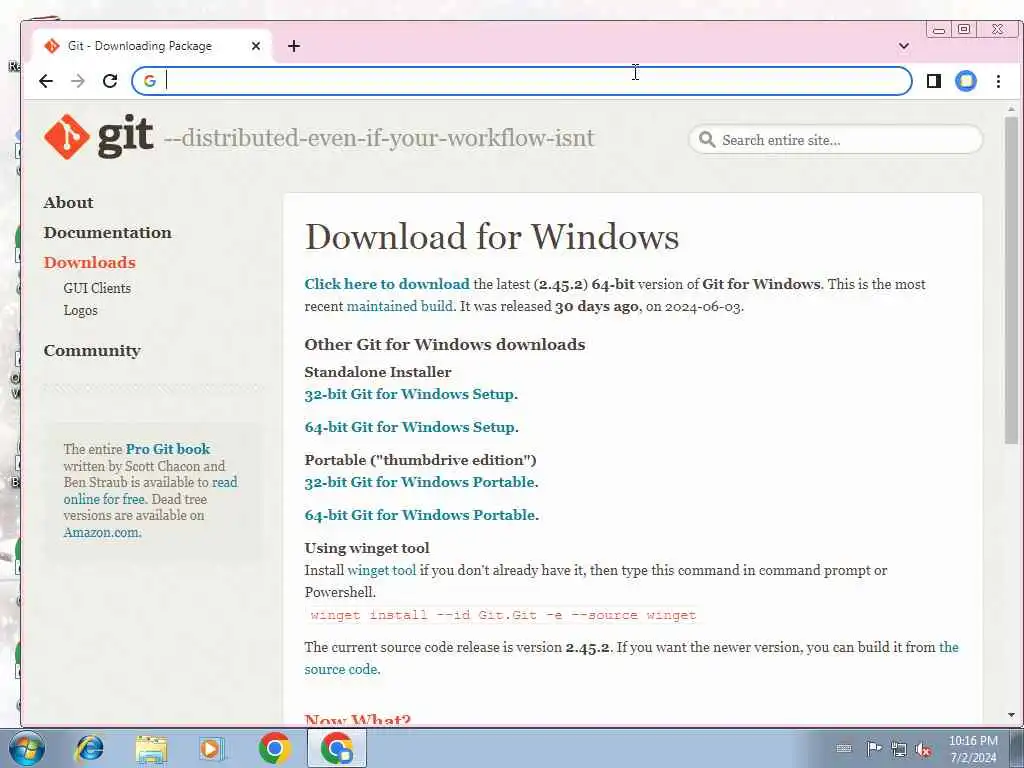Open GUI Clients sub-item
1024x768 pixels.
[x=97, y=288]
